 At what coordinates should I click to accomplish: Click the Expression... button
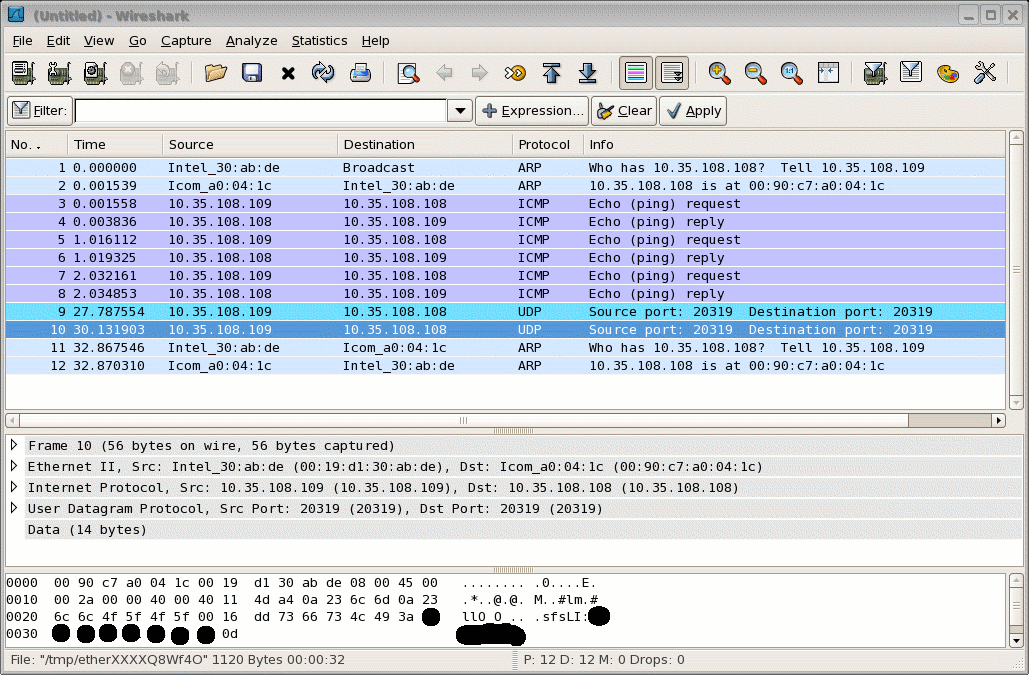pyautogui.click(x=532, y=111)
